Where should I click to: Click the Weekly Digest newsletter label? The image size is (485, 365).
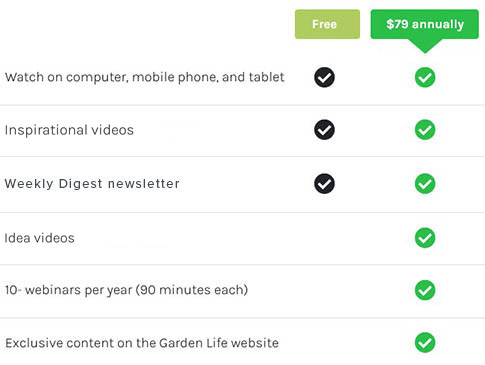point(92,184)
